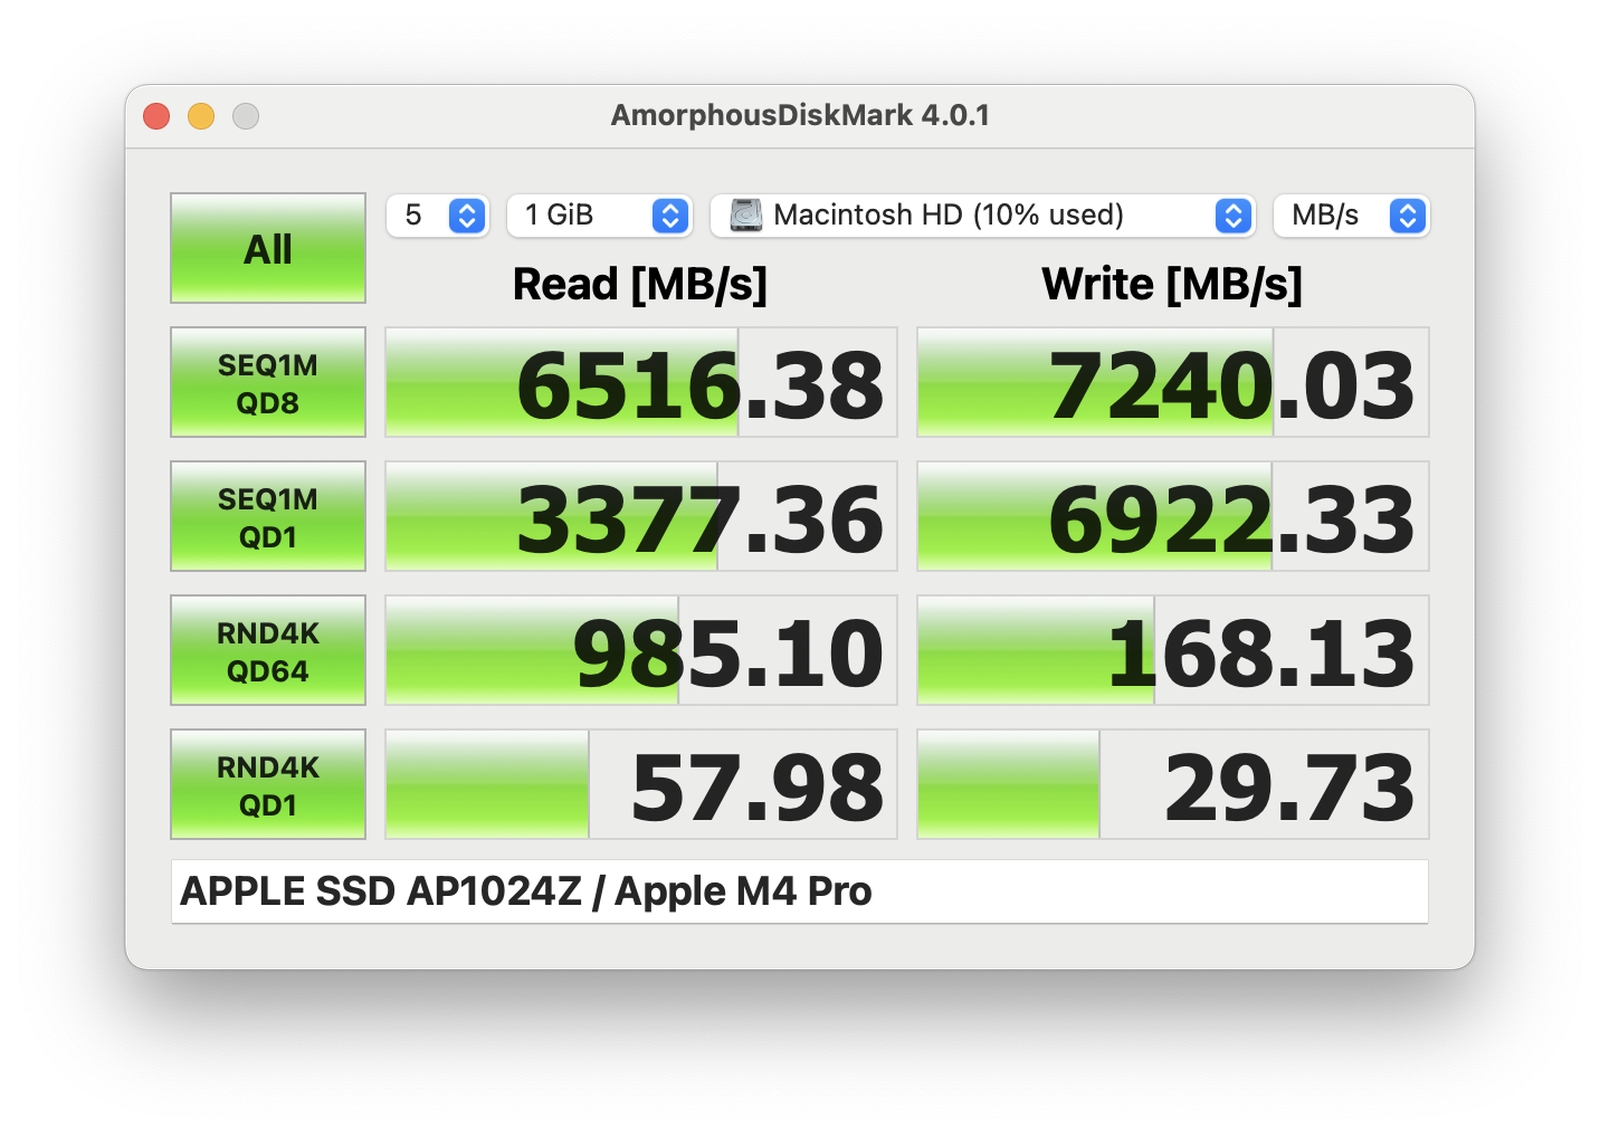Click the Macintosh HD disk icon
This screenshot has width=1600, height=1135.
tap(746, 215)
